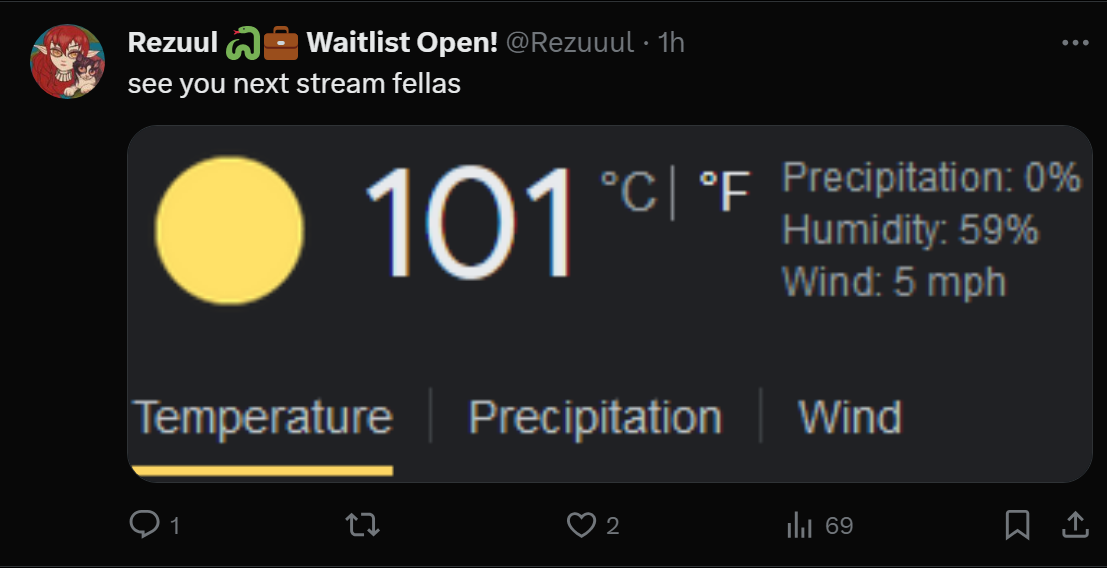This screenshot has width=1107, height=568.
Task: Open the reply comment icon
Action: [144, 525]
